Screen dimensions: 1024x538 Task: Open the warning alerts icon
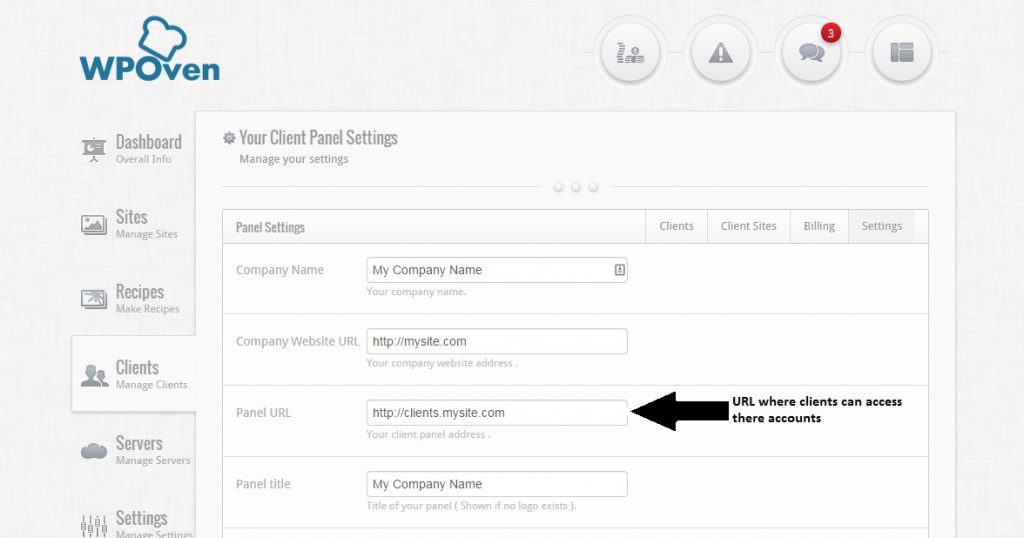tap(720, 53)
